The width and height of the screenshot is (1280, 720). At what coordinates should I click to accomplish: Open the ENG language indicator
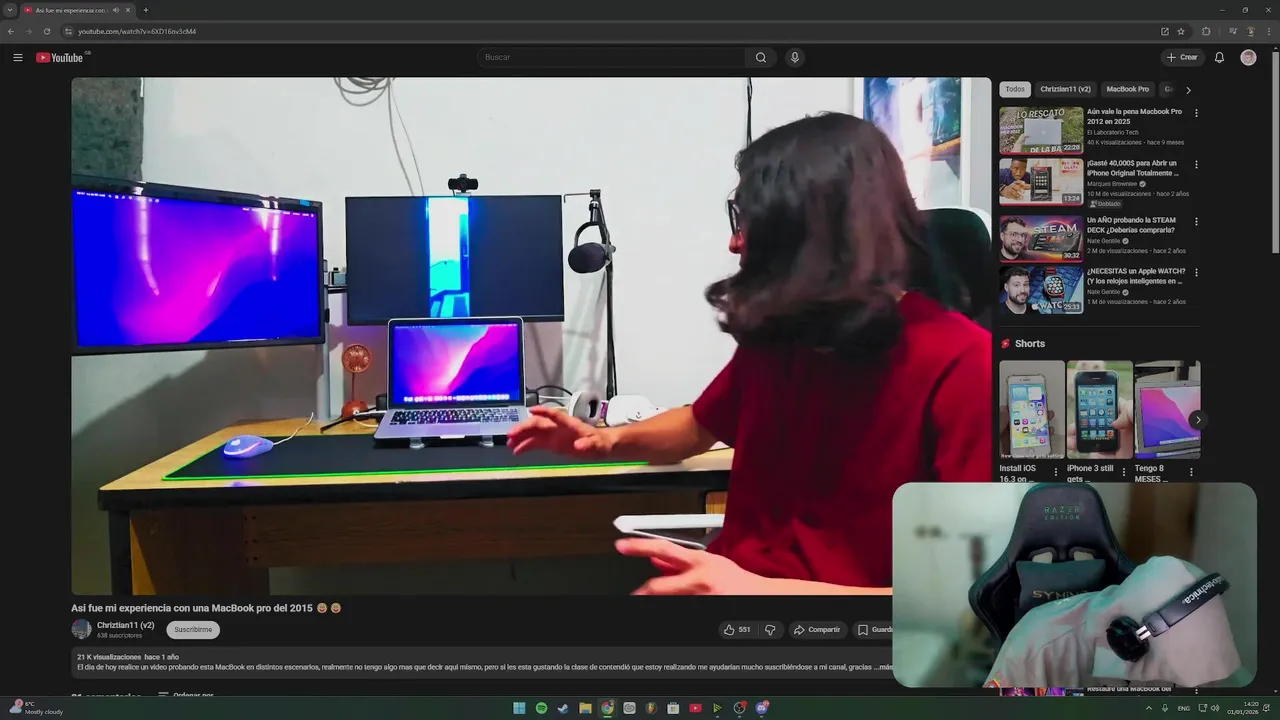pos(1184,708)
